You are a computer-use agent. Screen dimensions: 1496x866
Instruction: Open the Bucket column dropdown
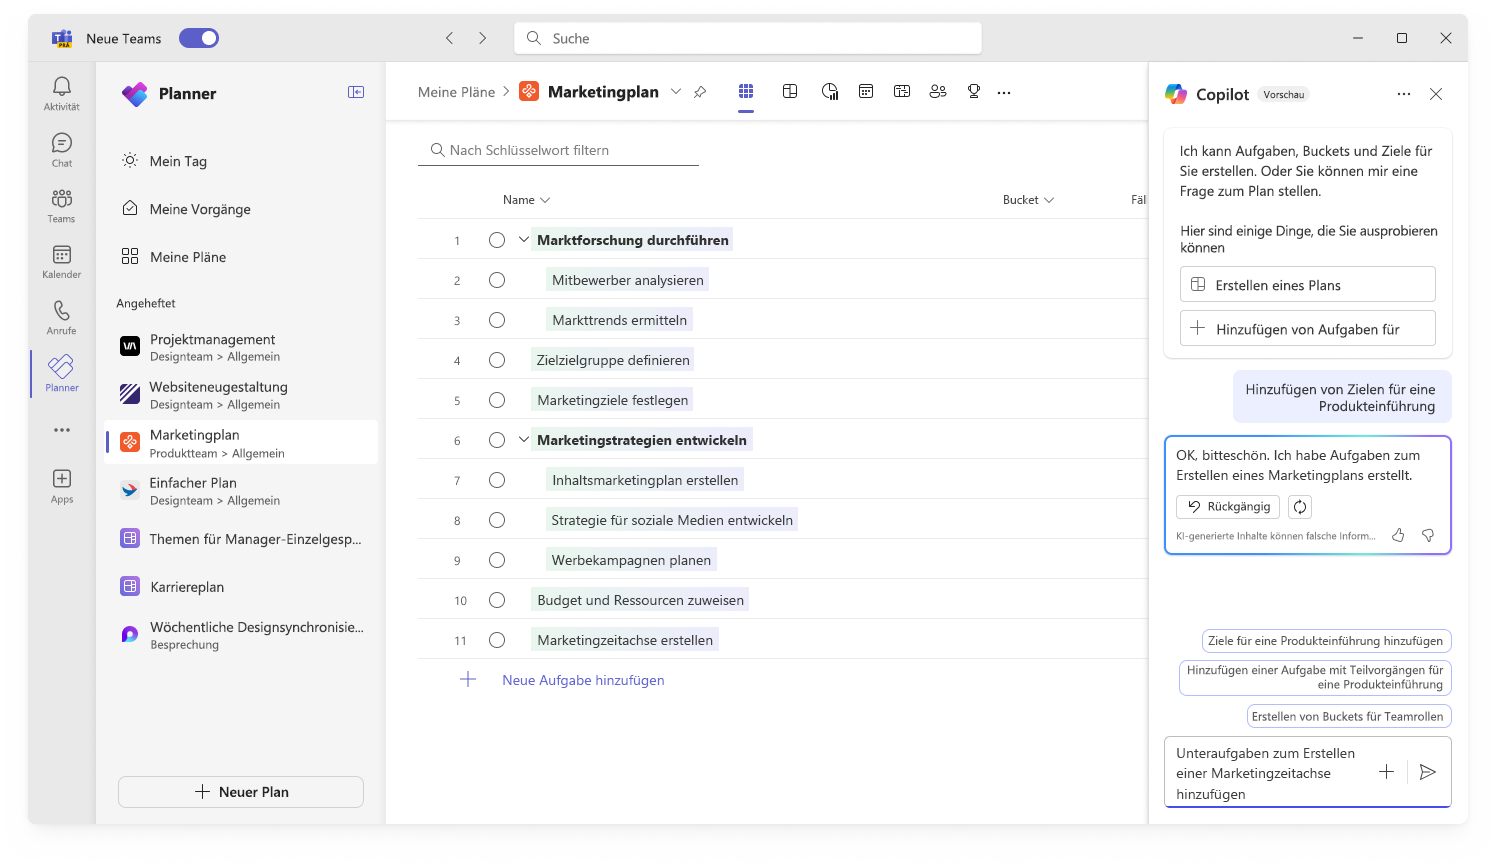click(x=1028, y=200)
